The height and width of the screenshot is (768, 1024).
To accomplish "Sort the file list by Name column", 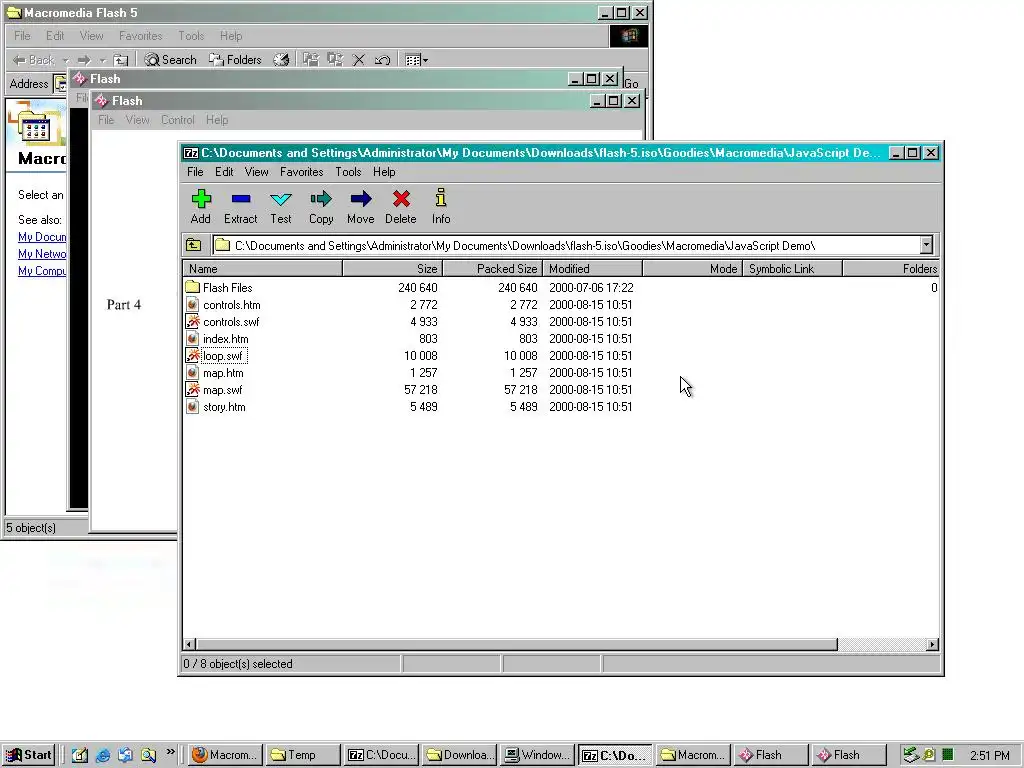I will click(x=263, y=268).
